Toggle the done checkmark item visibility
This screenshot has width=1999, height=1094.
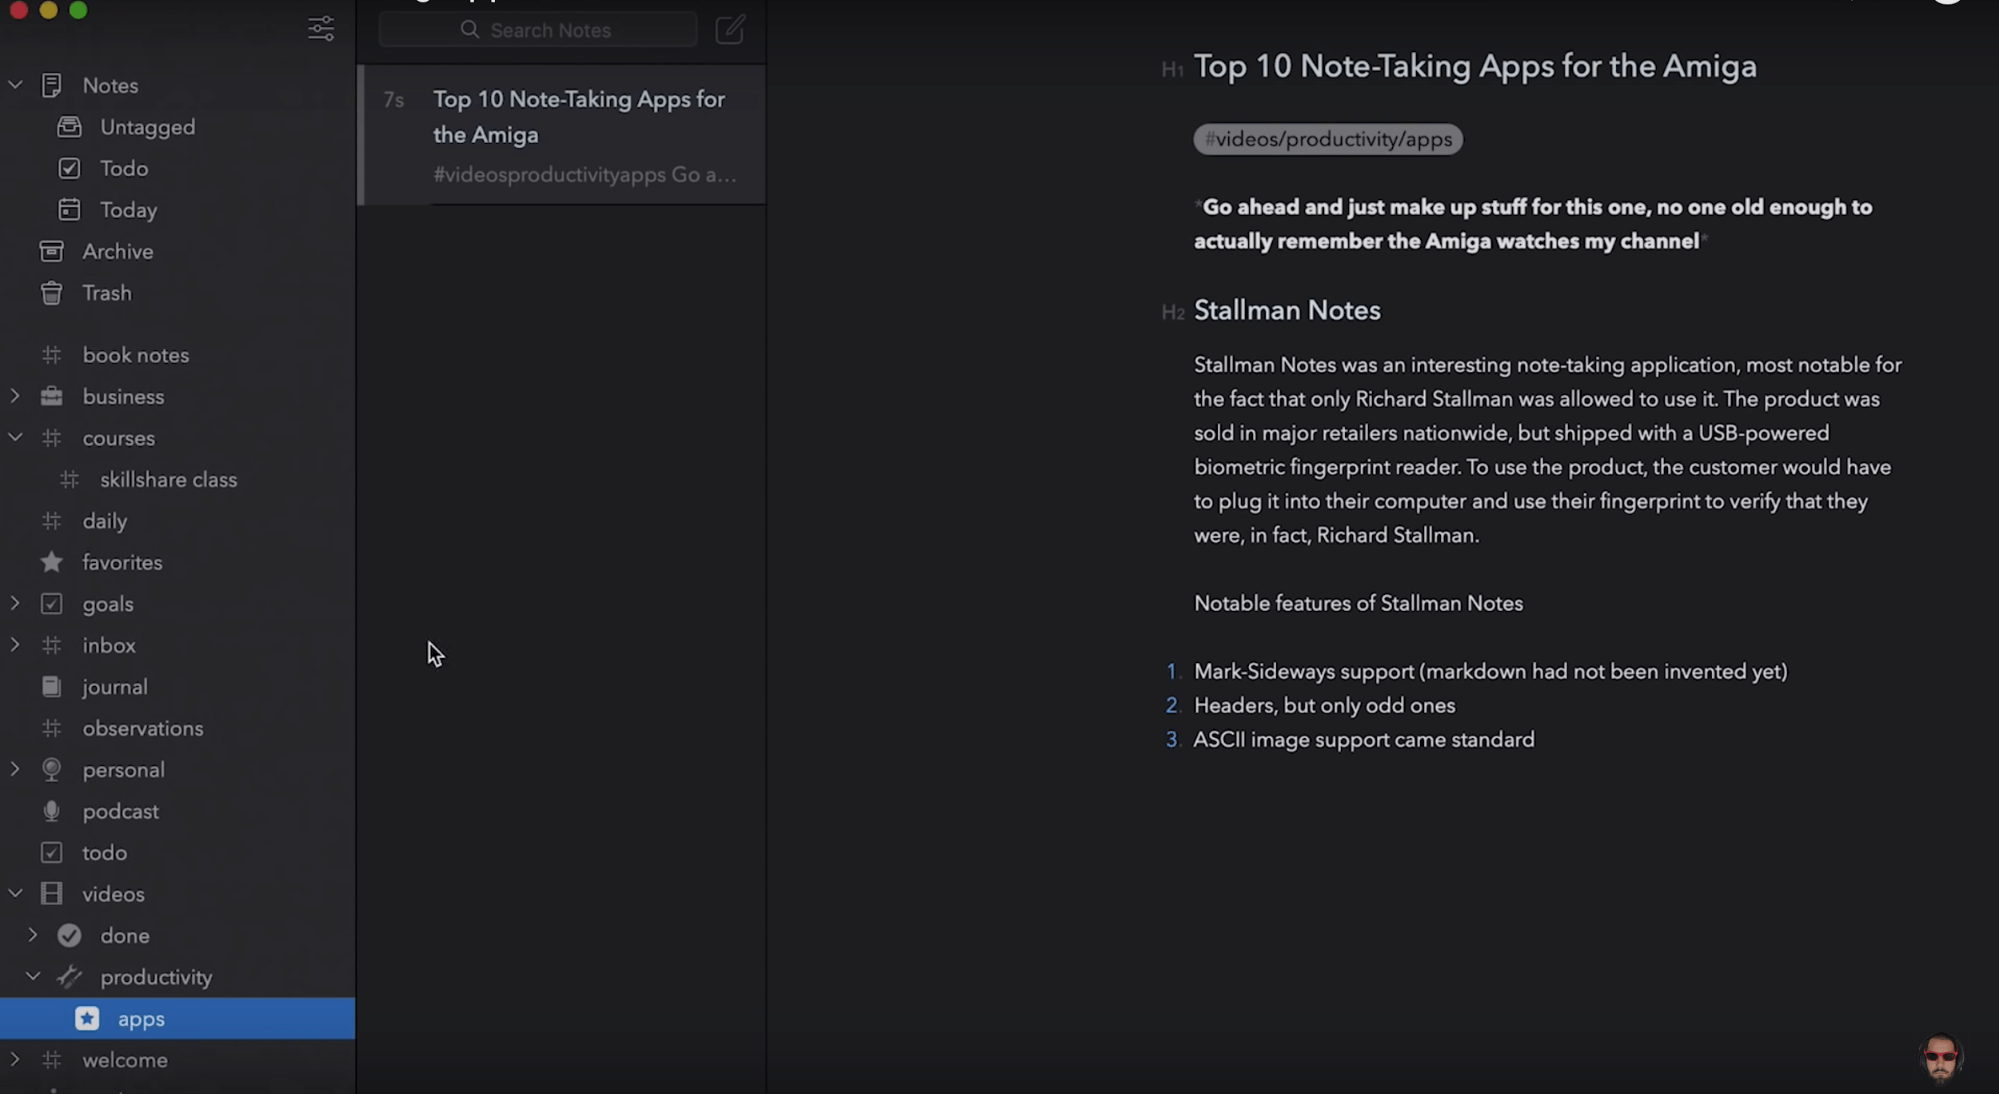(32, 935)
